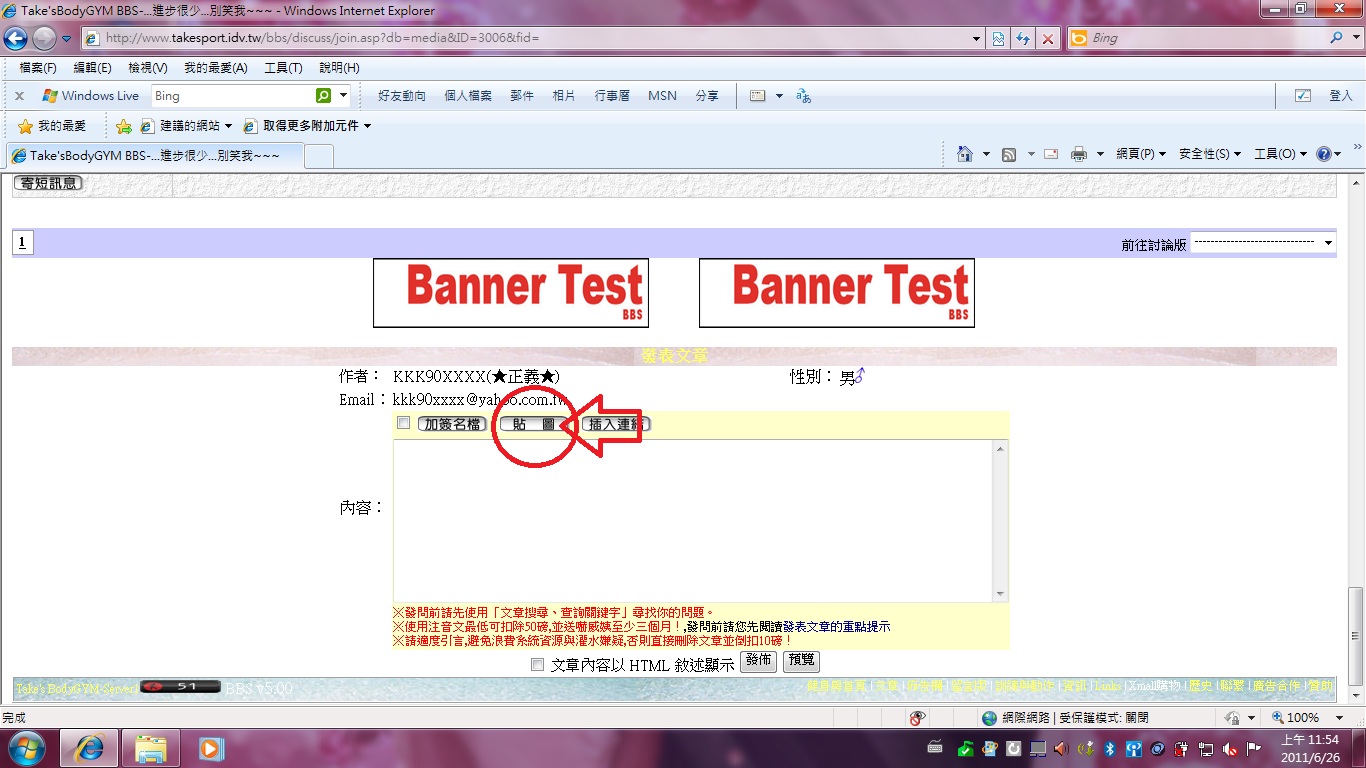Expand the 工具(O) command bar menu
The height and width of the screenshot is (768, 1366).
coord(1280,154)
